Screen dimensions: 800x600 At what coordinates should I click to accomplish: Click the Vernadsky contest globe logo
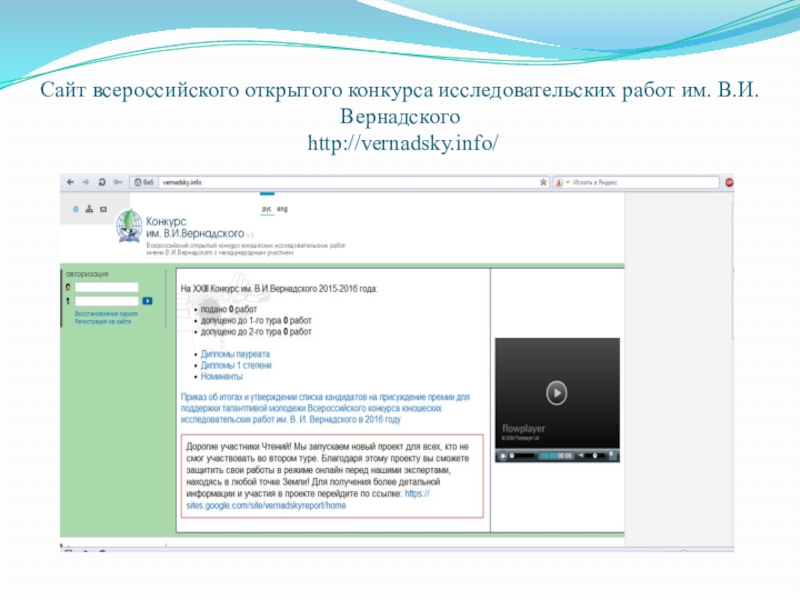click(129, 226)
